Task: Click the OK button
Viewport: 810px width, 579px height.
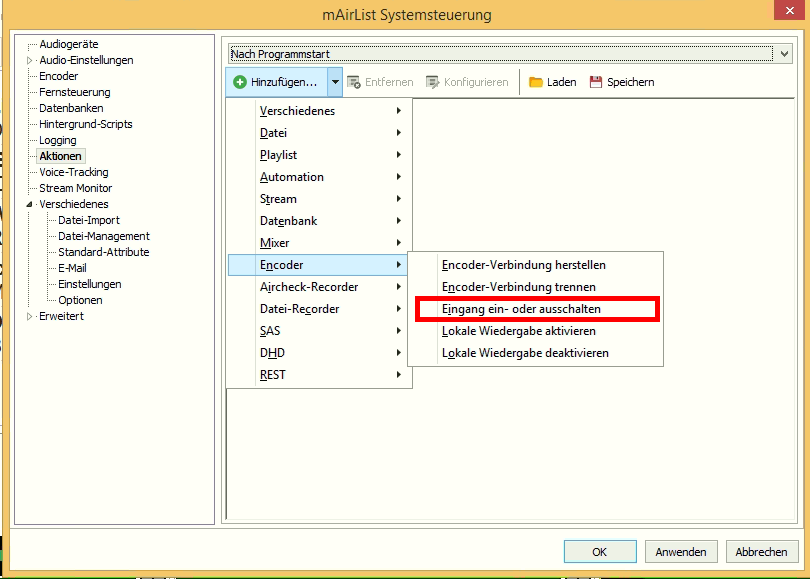Action: coord(600,552)
